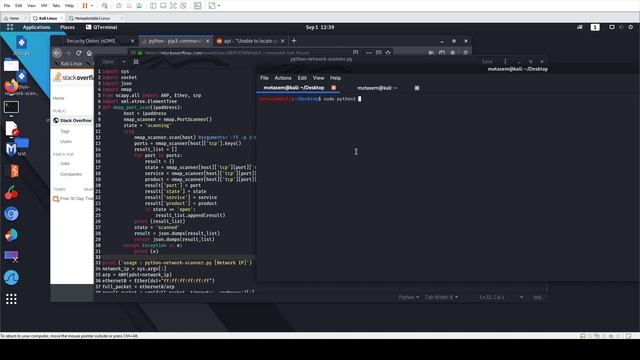The width and height of the screenshot is (640, 360).
Task: Go to Firefox home page icon
Action: [x=89, y=53]
